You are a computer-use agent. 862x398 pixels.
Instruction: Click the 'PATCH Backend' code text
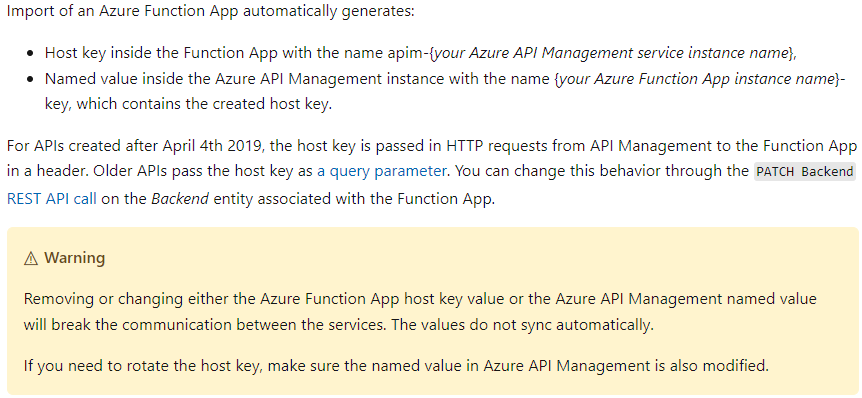pyautogui.click(x=805, y=172)
